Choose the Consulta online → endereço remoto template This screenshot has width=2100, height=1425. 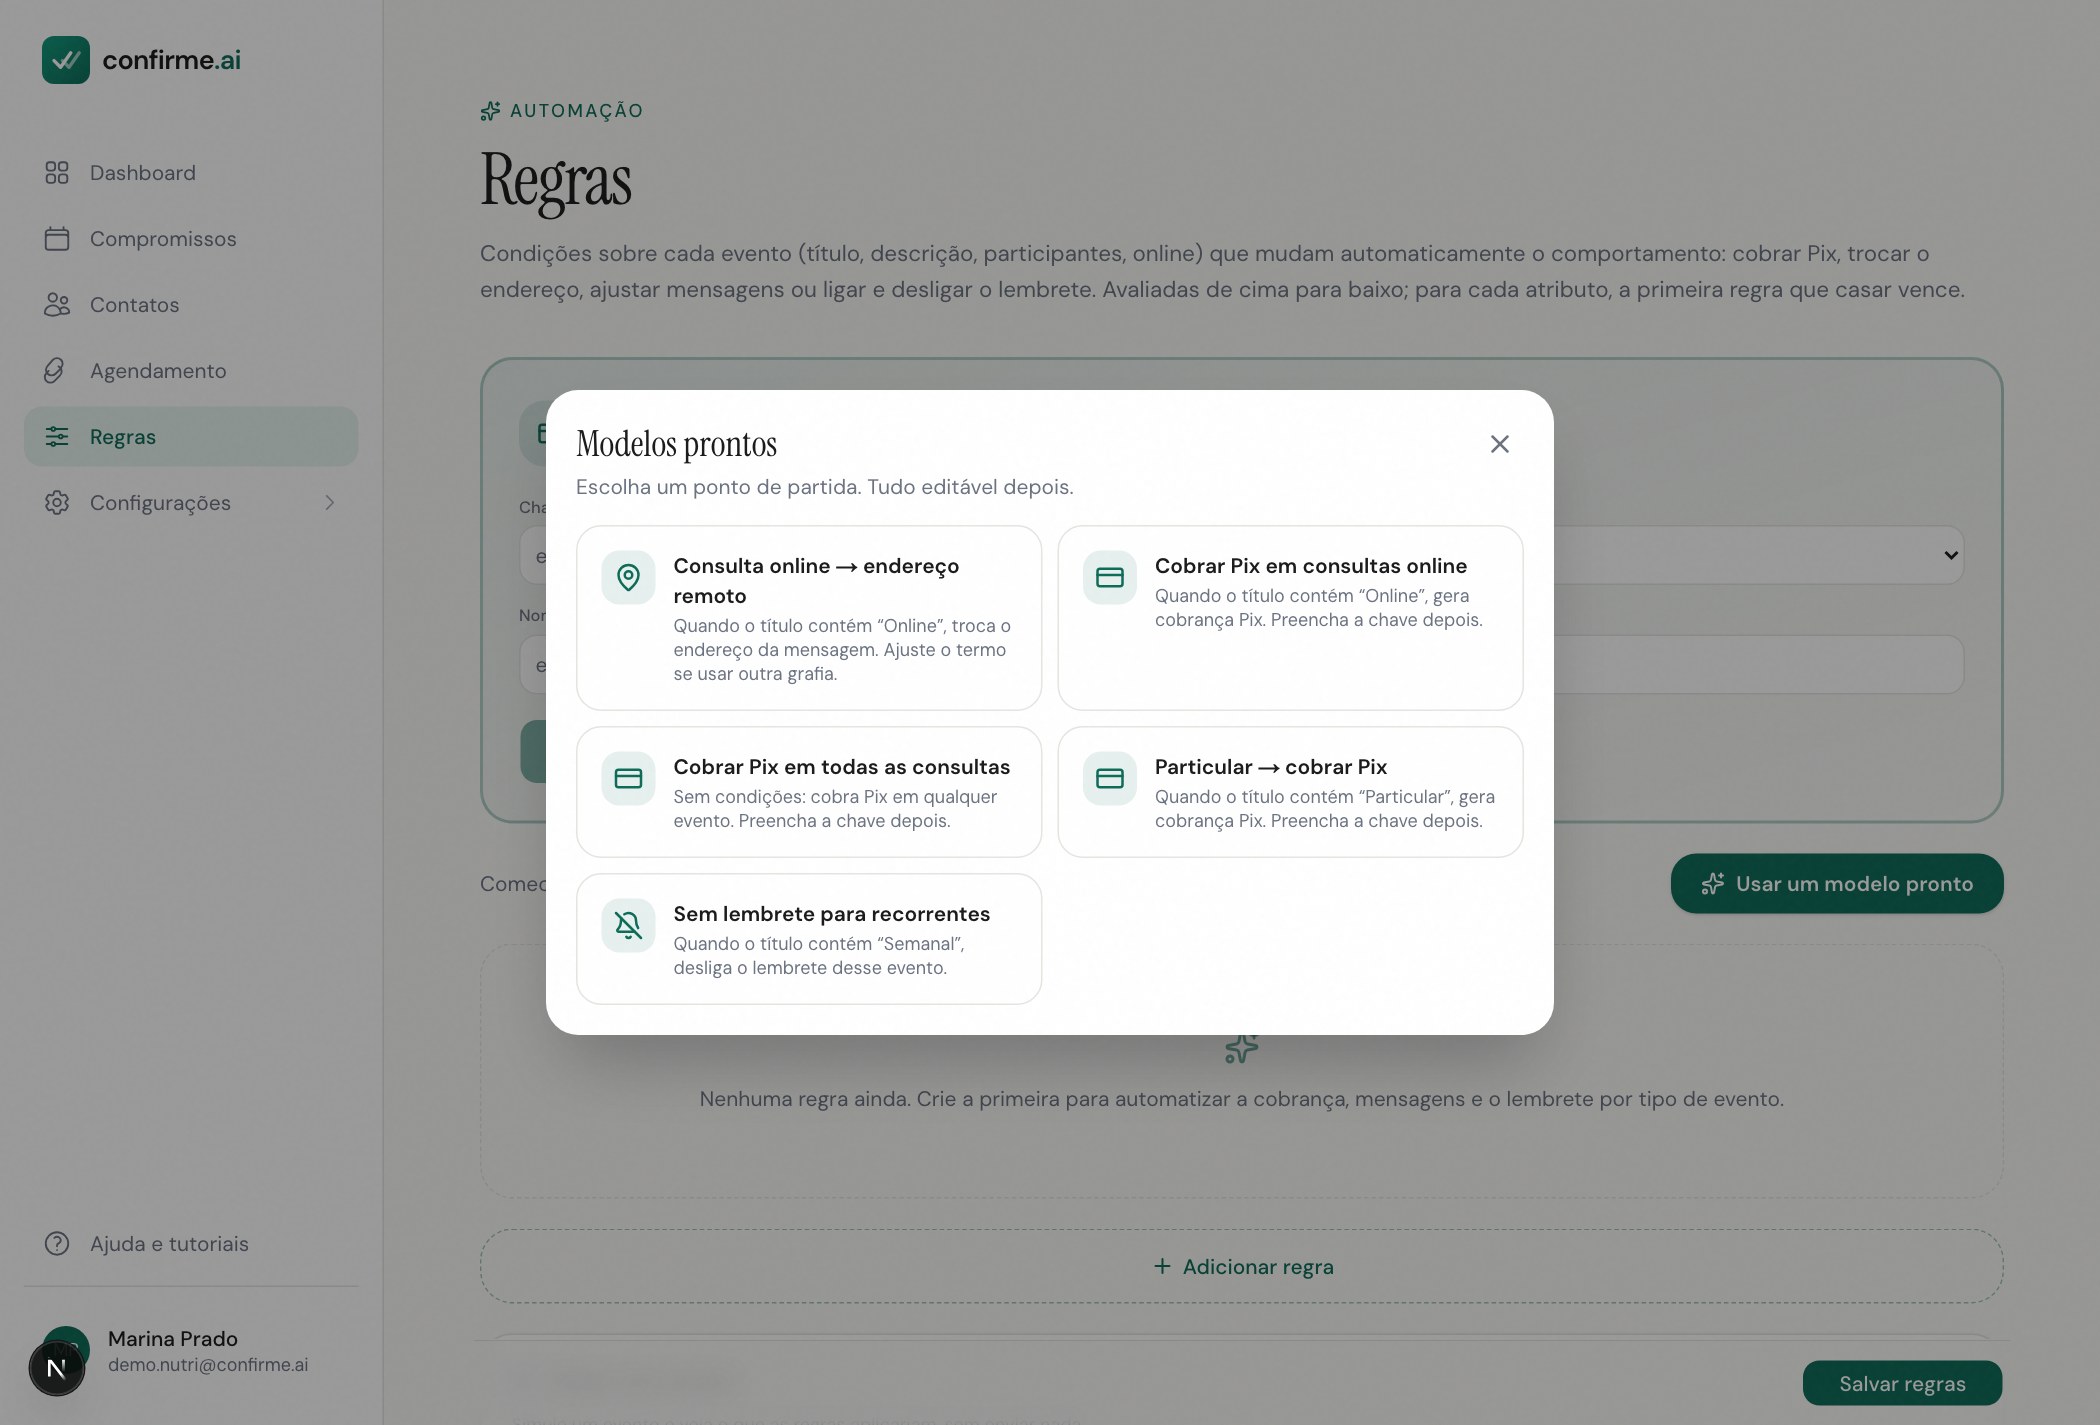pos(809,618)
